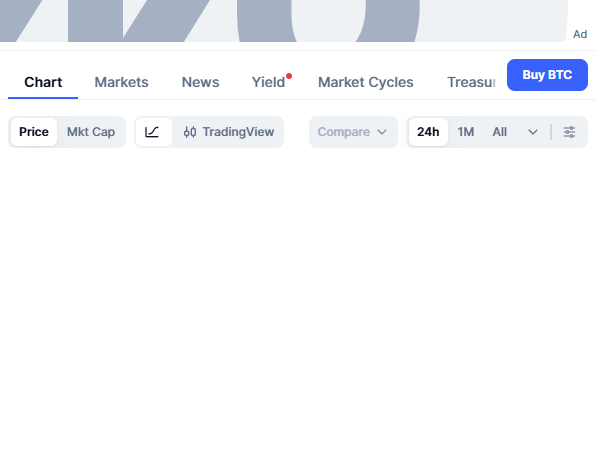
Task: Open the advertisement banner at top
Action: point(283,21)
